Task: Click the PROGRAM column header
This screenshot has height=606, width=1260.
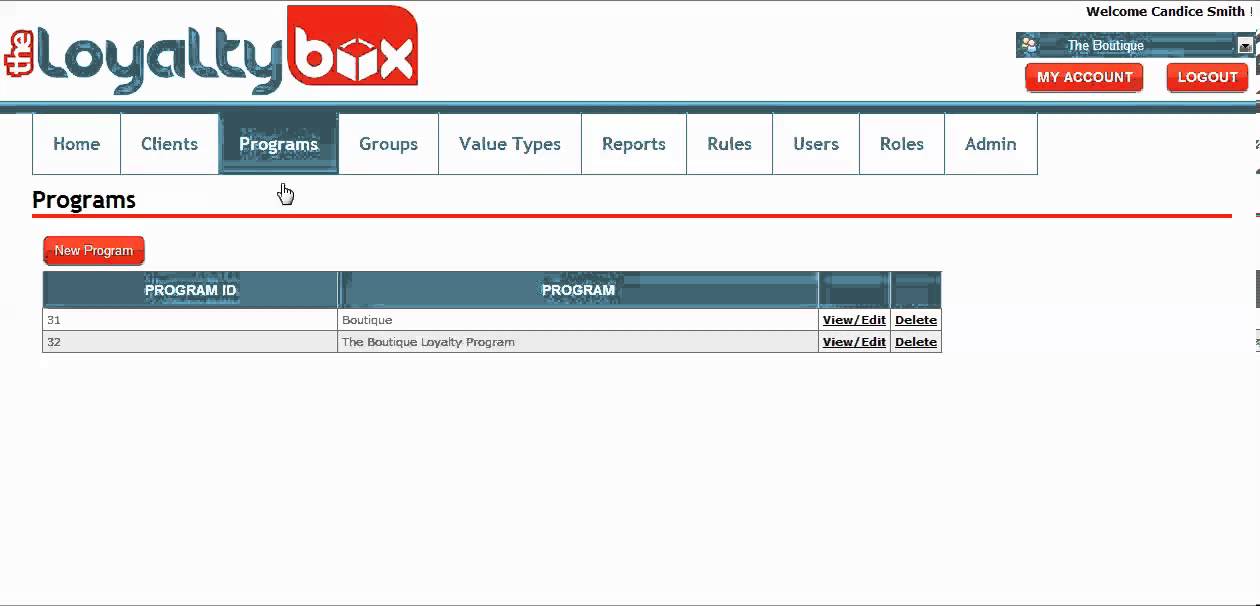Action: pos(578,290)
